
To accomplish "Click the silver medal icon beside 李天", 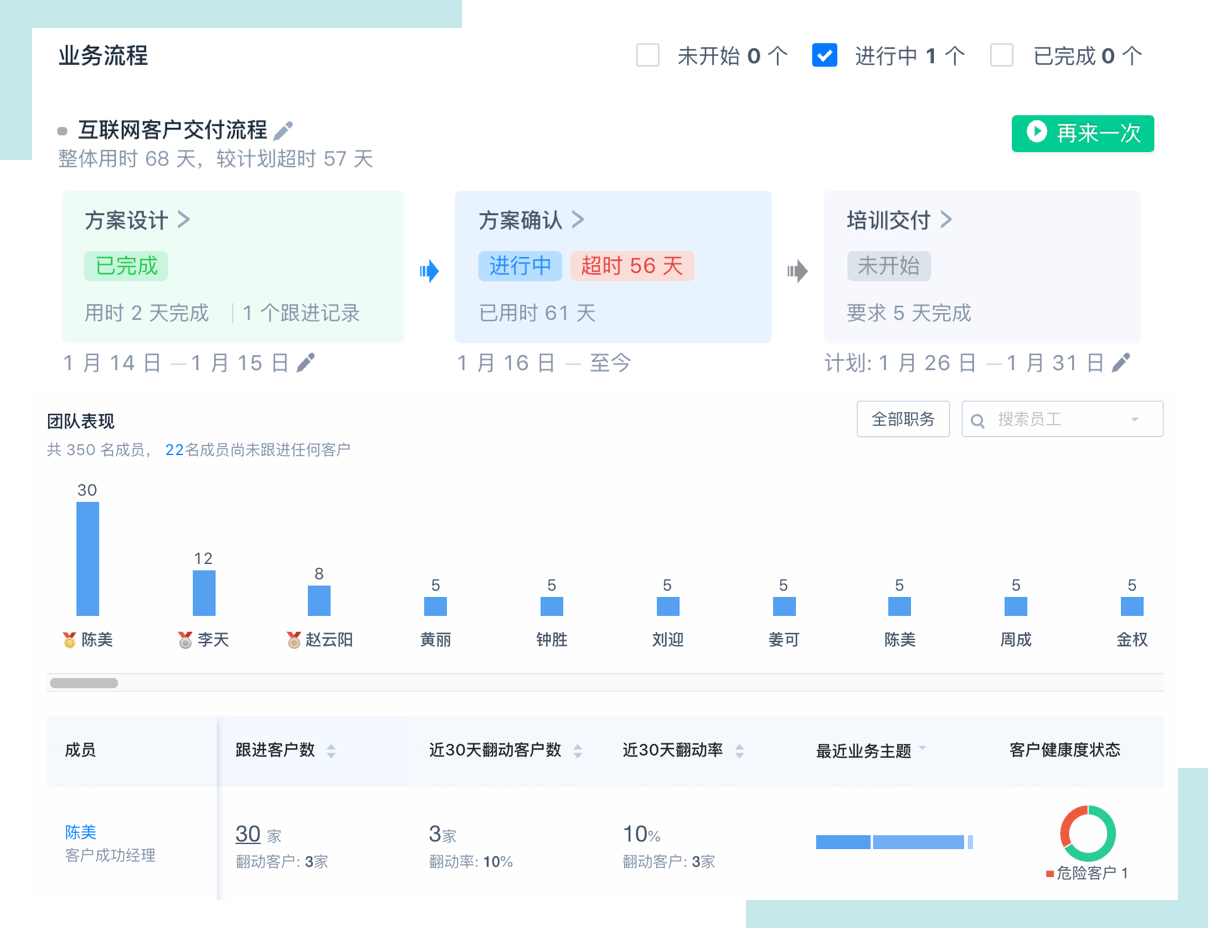I will 185,640.
